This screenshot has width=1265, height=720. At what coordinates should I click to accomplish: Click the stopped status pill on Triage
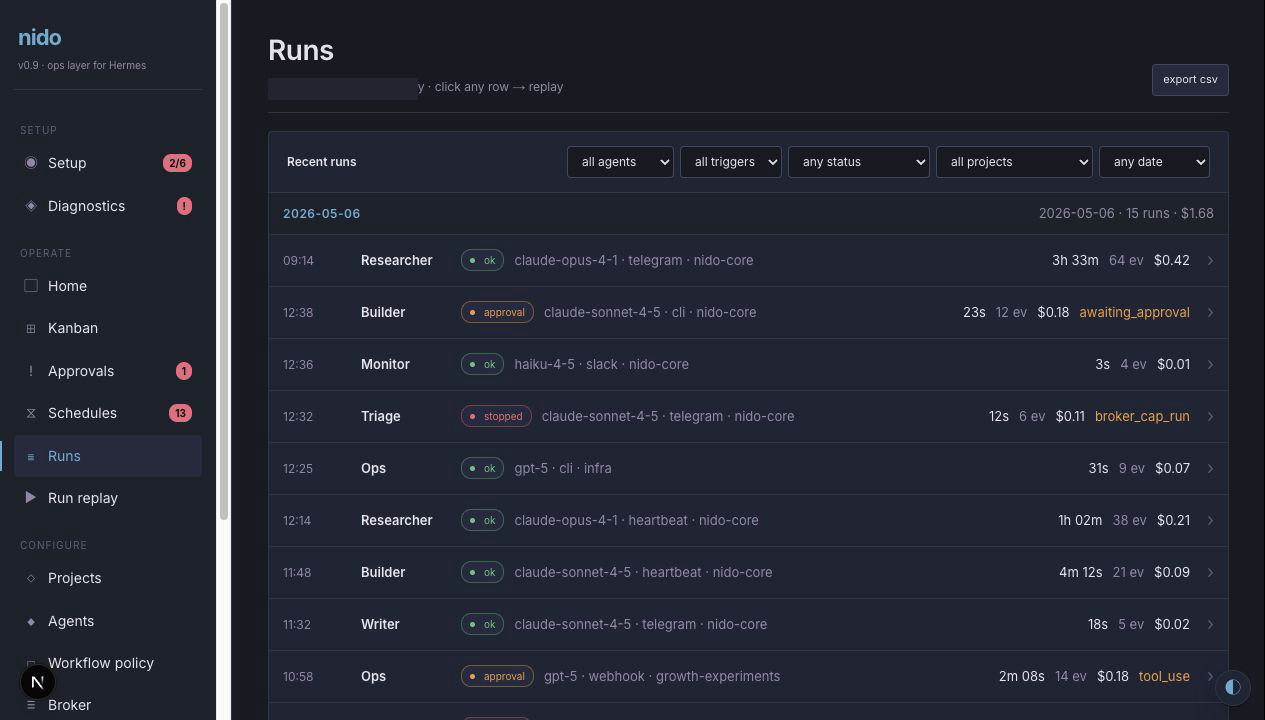(x=496, y=416)
